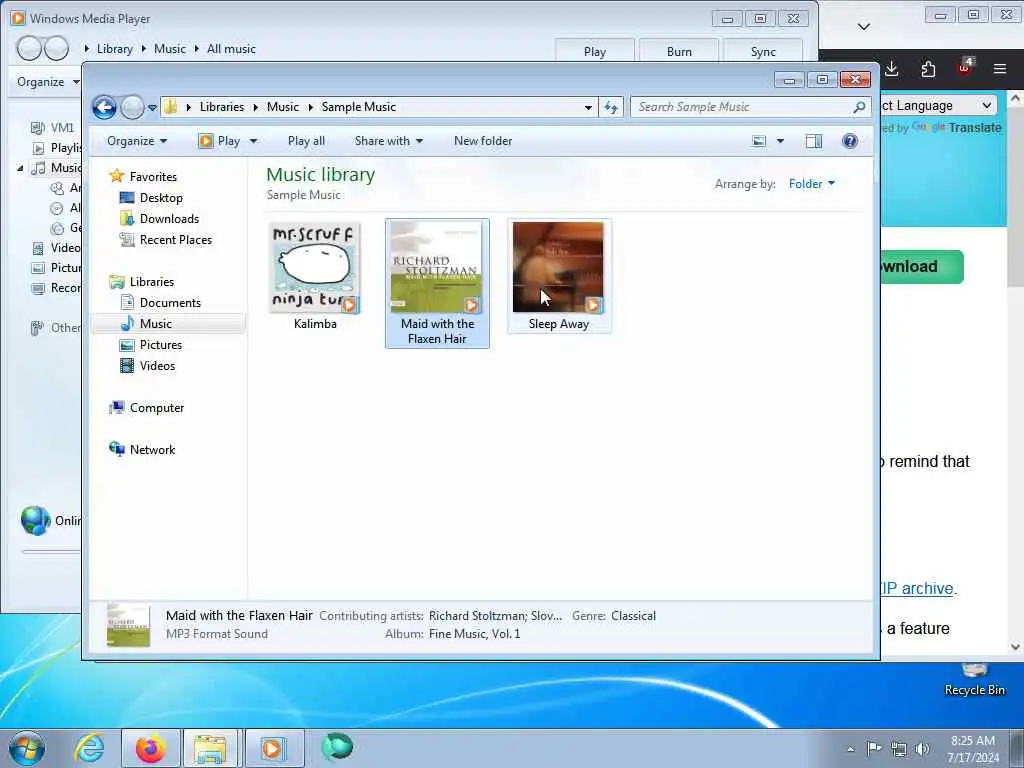Click Music in address breadcrumb
The height and width of the screenshot is (768, 1024).
tap(283, 107)
